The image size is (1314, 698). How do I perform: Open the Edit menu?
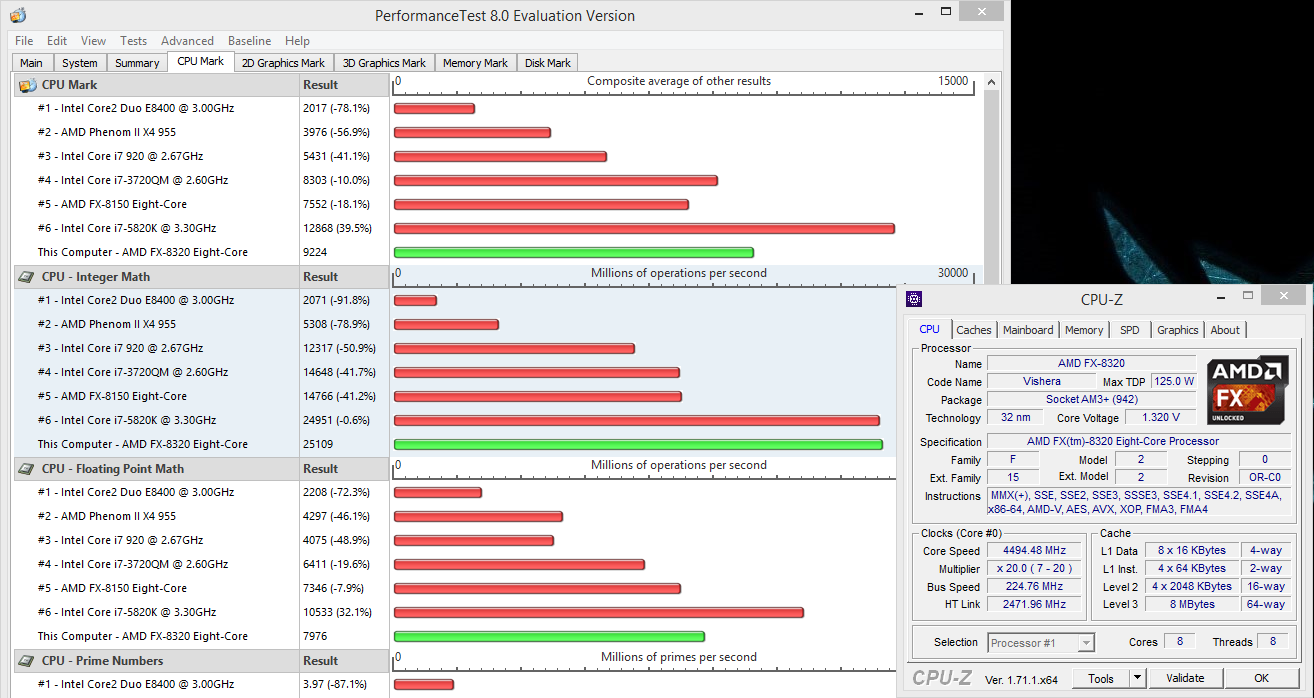point(57,41)
